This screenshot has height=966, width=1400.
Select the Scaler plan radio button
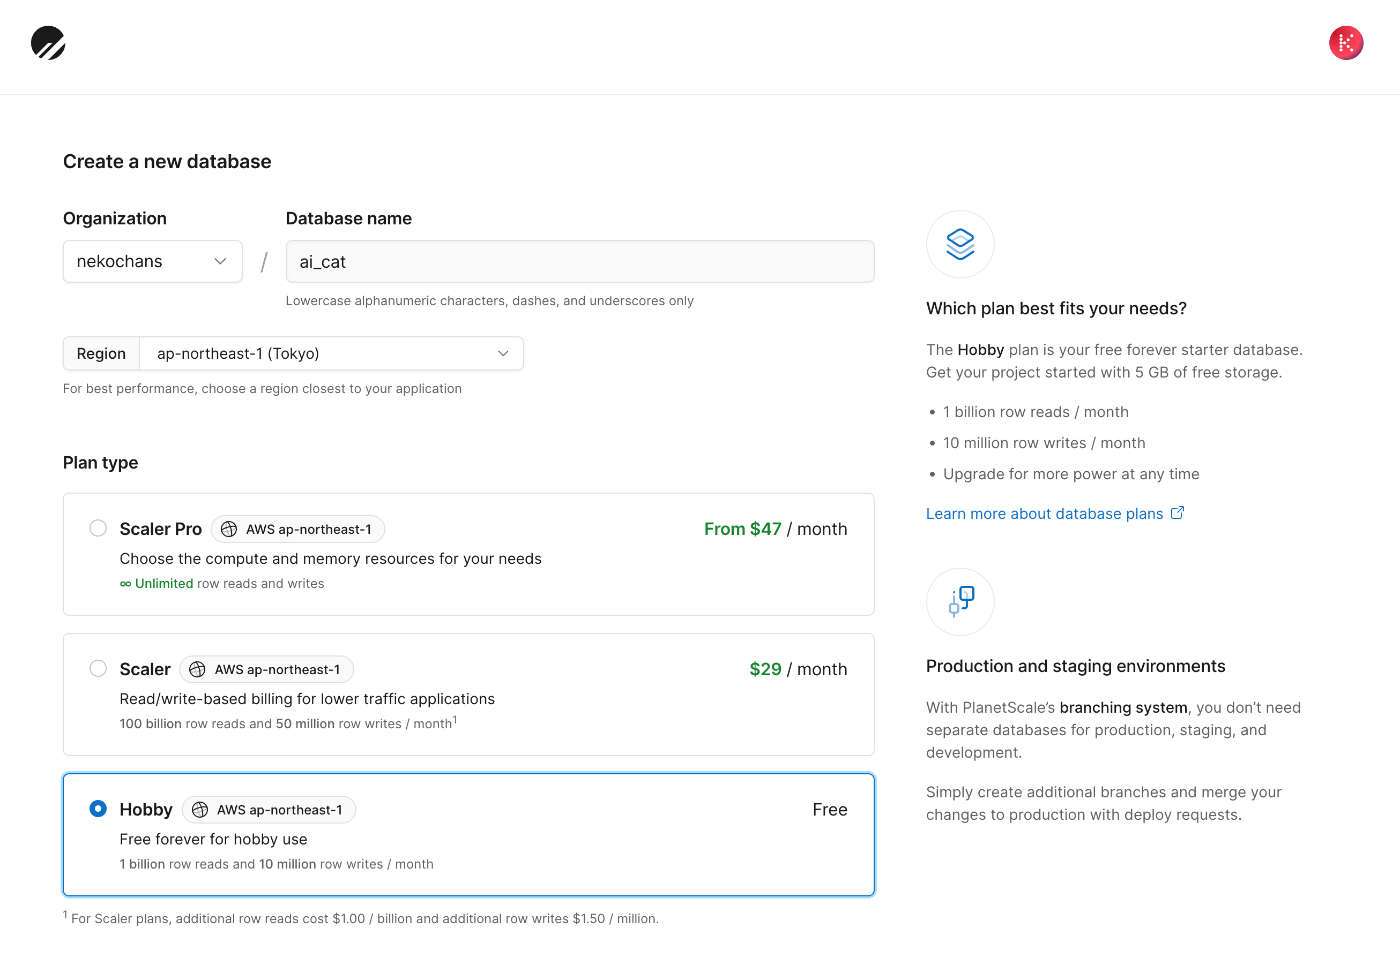98,668
